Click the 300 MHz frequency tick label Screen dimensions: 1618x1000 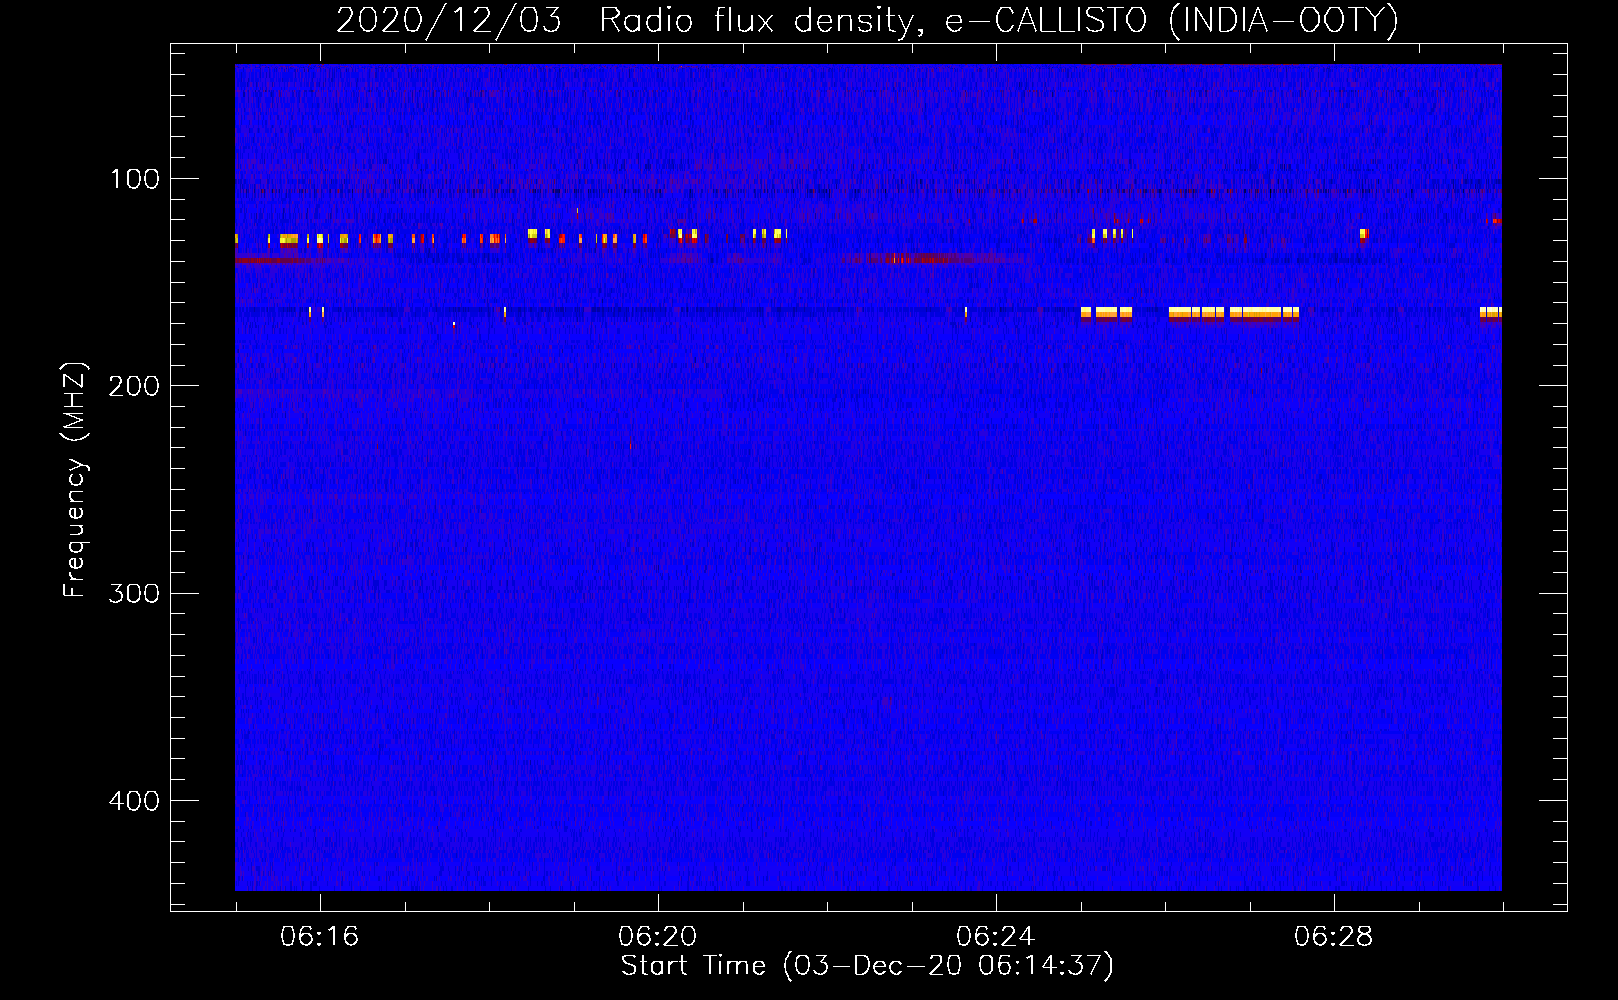(134, 594)
